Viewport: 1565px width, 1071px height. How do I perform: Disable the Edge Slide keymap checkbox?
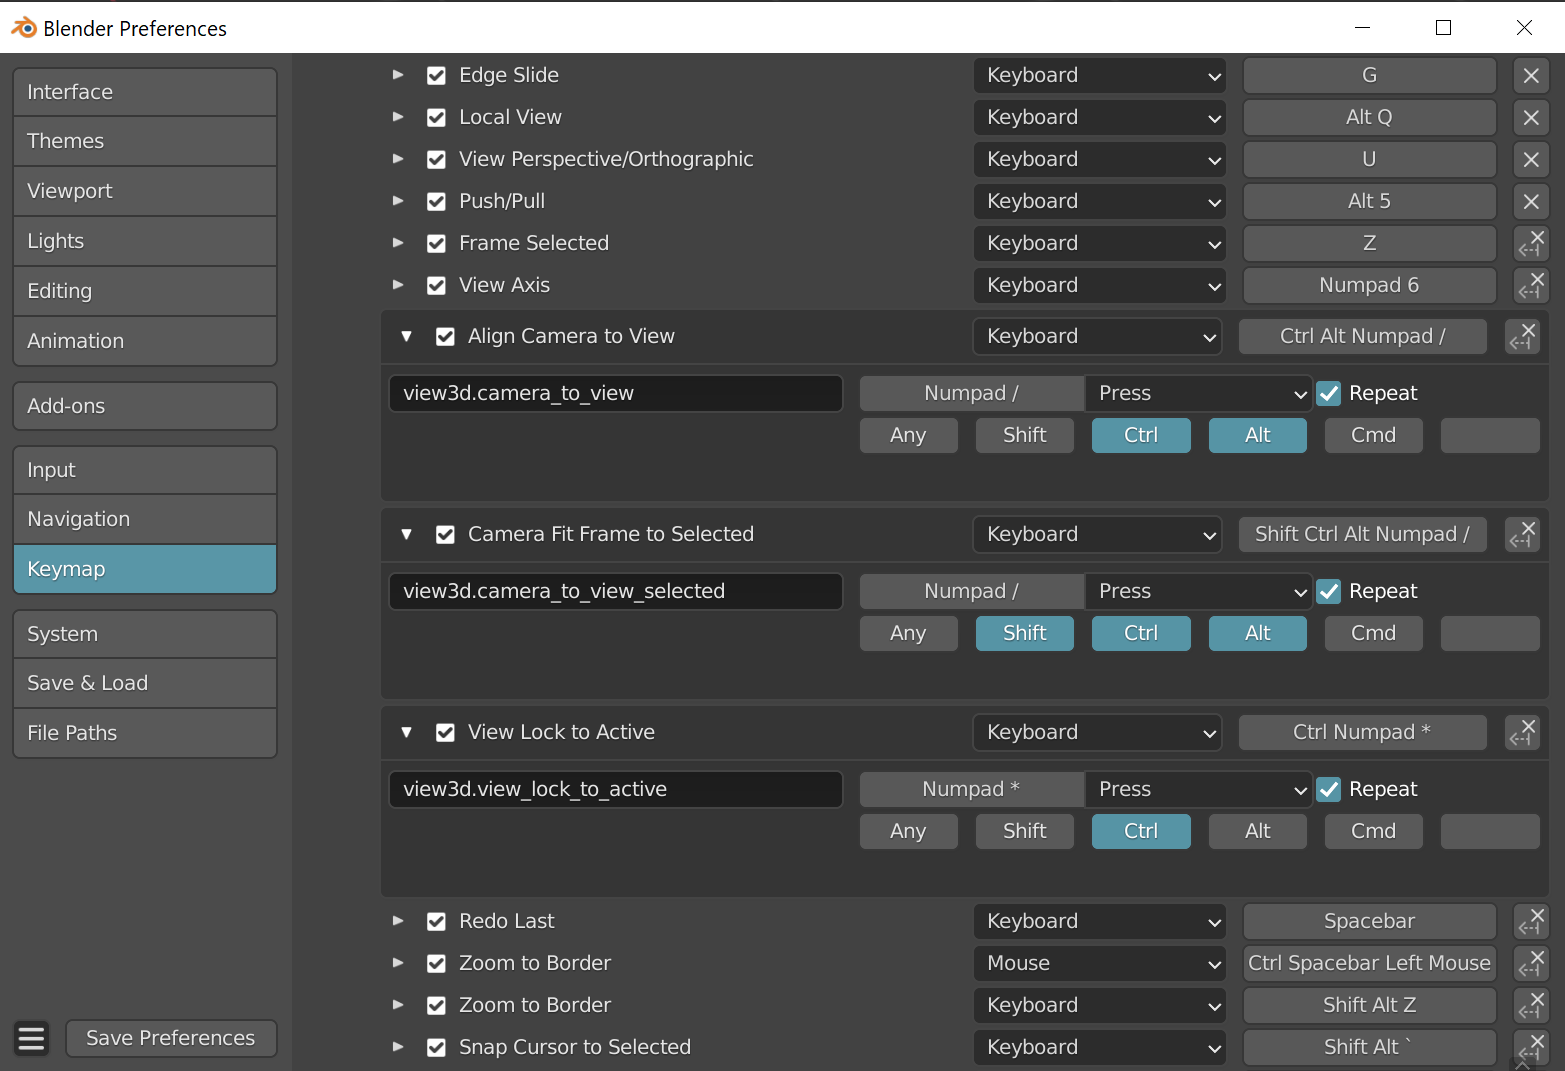pos(436,76)
